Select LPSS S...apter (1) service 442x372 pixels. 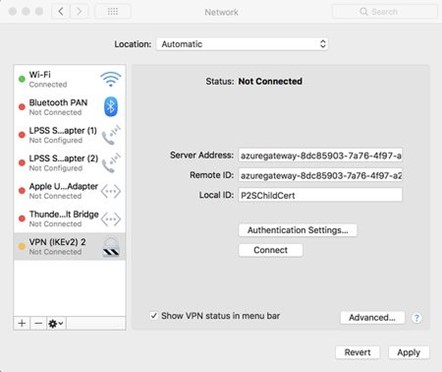[70, 135]
